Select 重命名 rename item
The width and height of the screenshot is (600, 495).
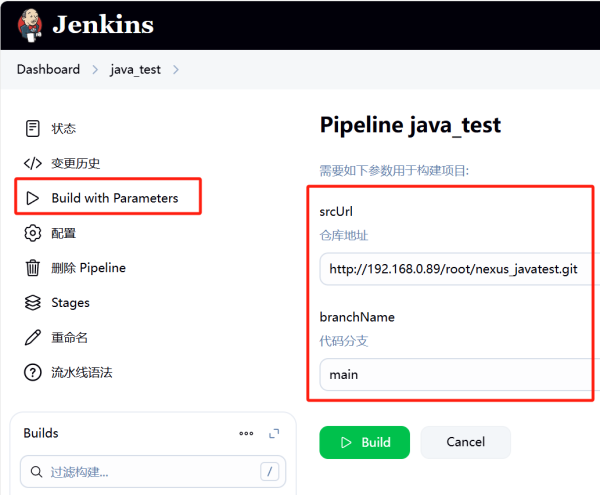(x=70, y=337)
